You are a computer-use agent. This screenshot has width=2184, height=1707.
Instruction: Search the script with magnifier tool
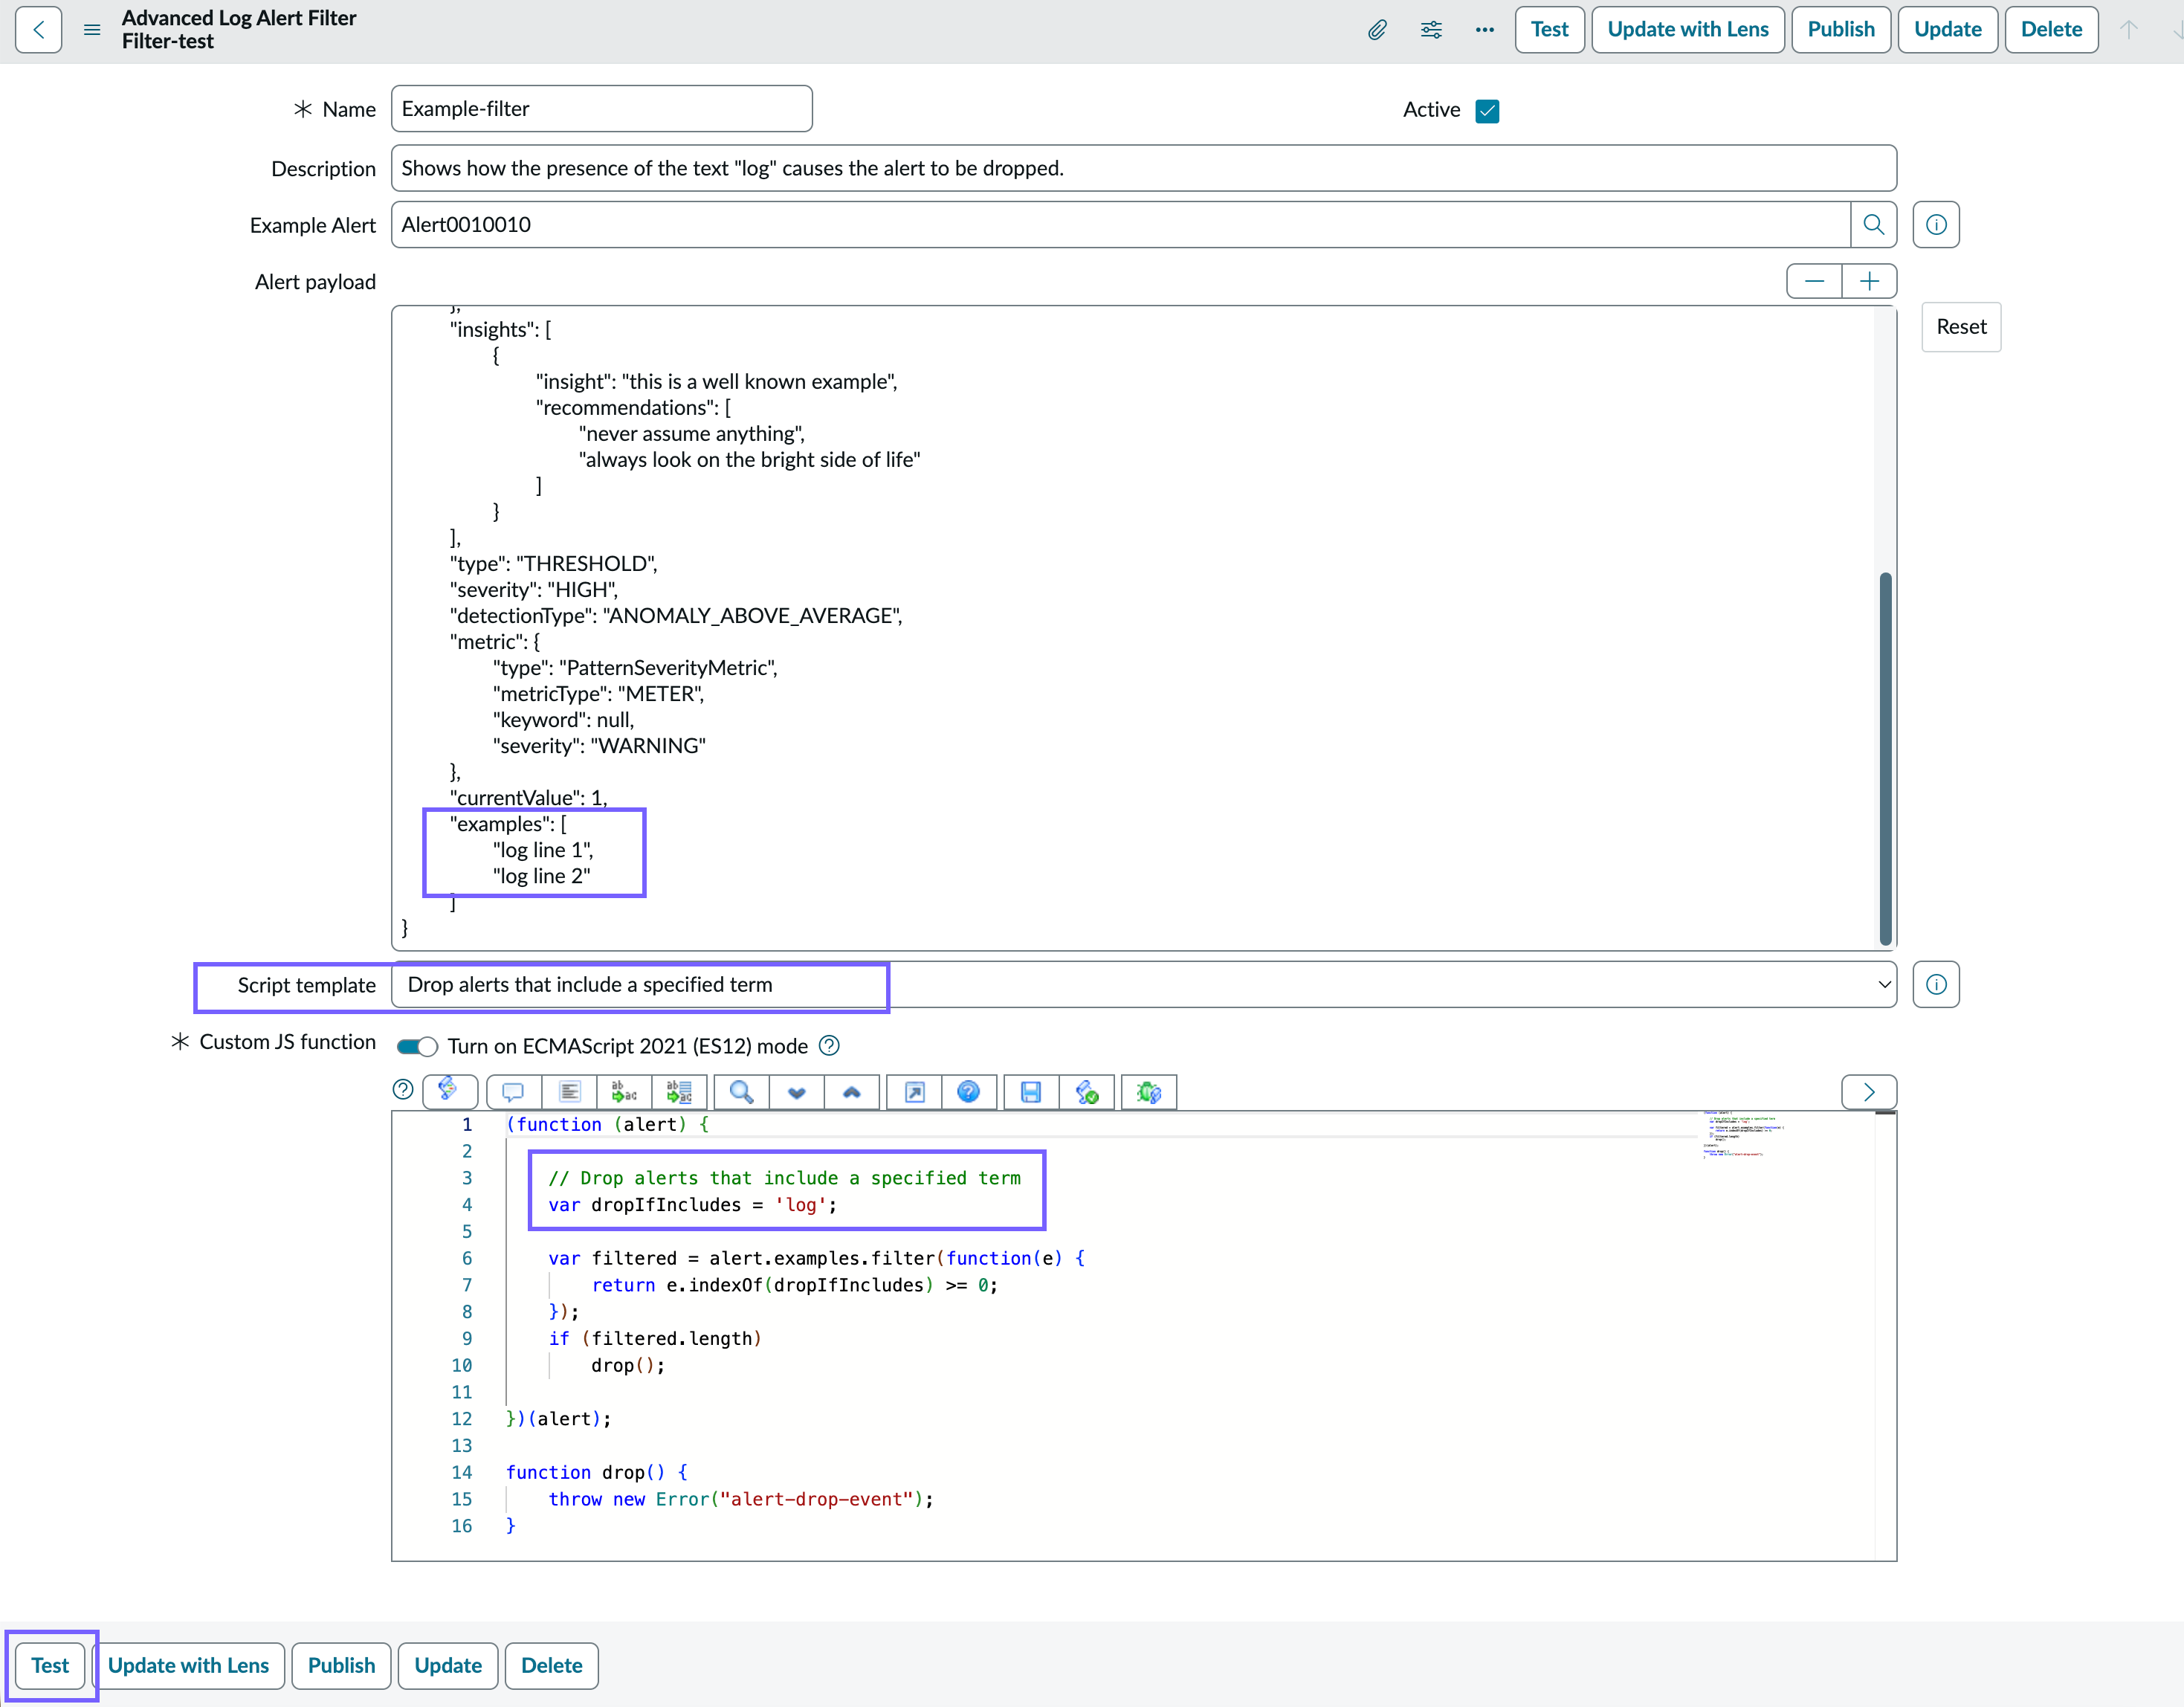[x=741, y=1092]
